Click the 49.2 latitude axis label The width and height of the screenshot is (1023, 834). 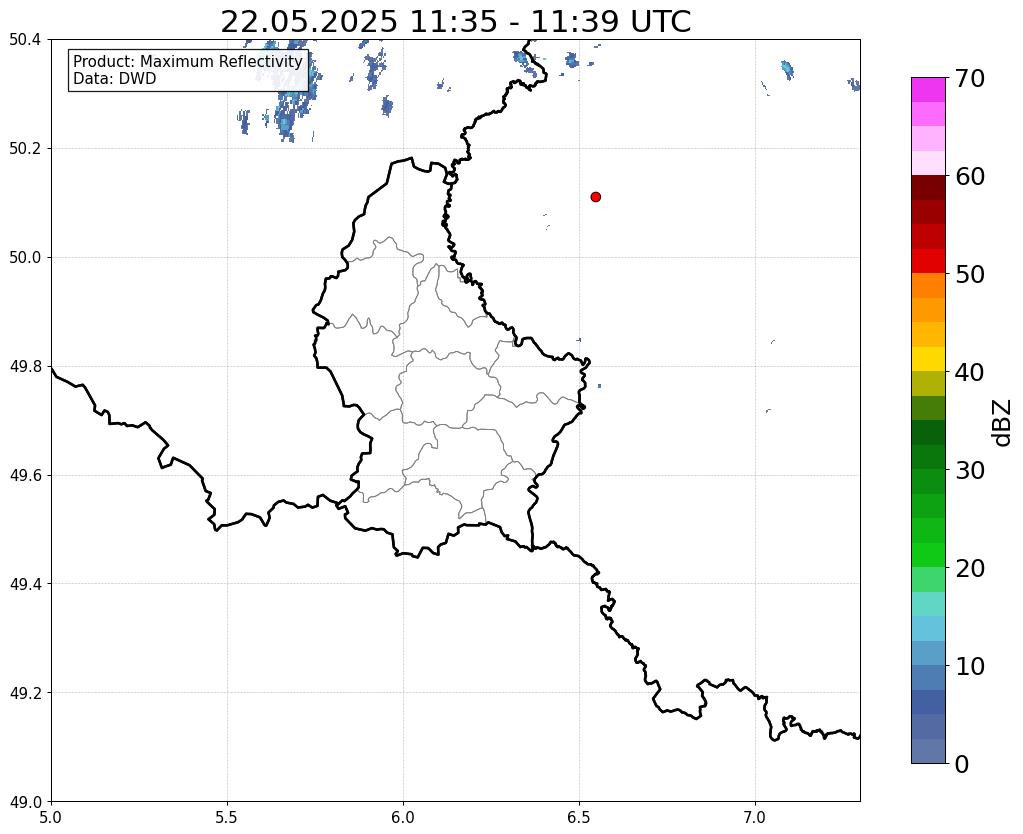25,693
